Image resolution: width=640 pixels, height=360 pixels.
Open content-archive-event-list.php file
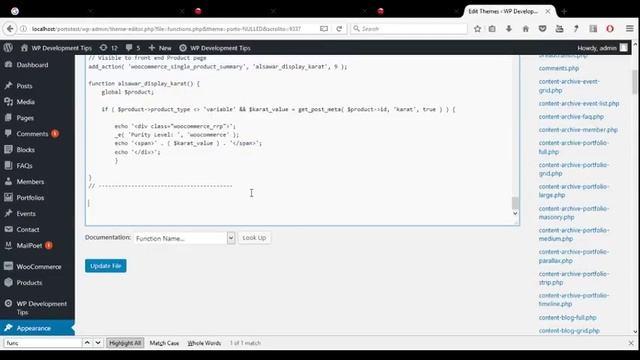point(579,103)
